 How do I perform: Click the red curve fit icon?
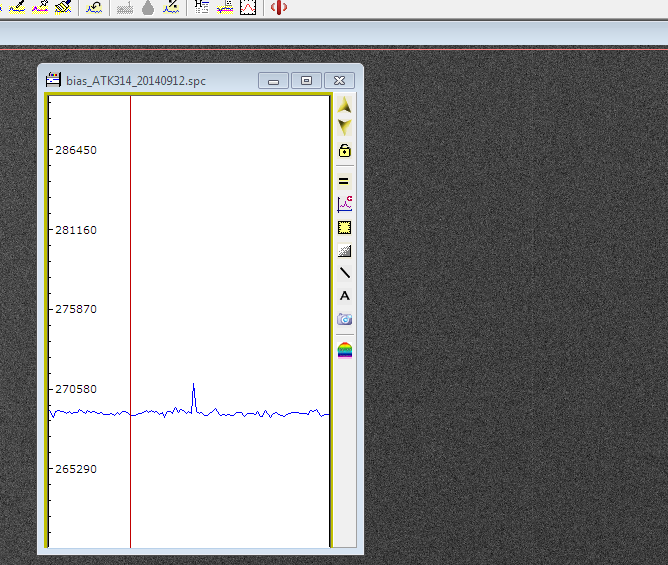248,7
